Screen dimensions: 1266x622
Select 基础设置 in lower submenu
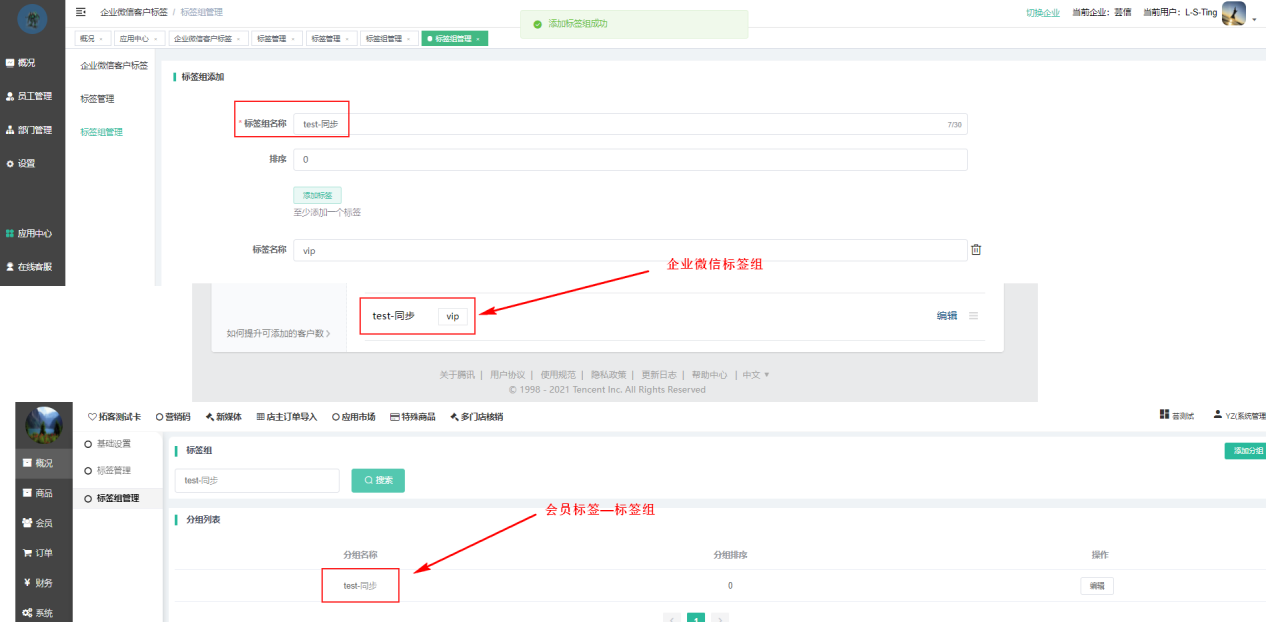(113, 443)
